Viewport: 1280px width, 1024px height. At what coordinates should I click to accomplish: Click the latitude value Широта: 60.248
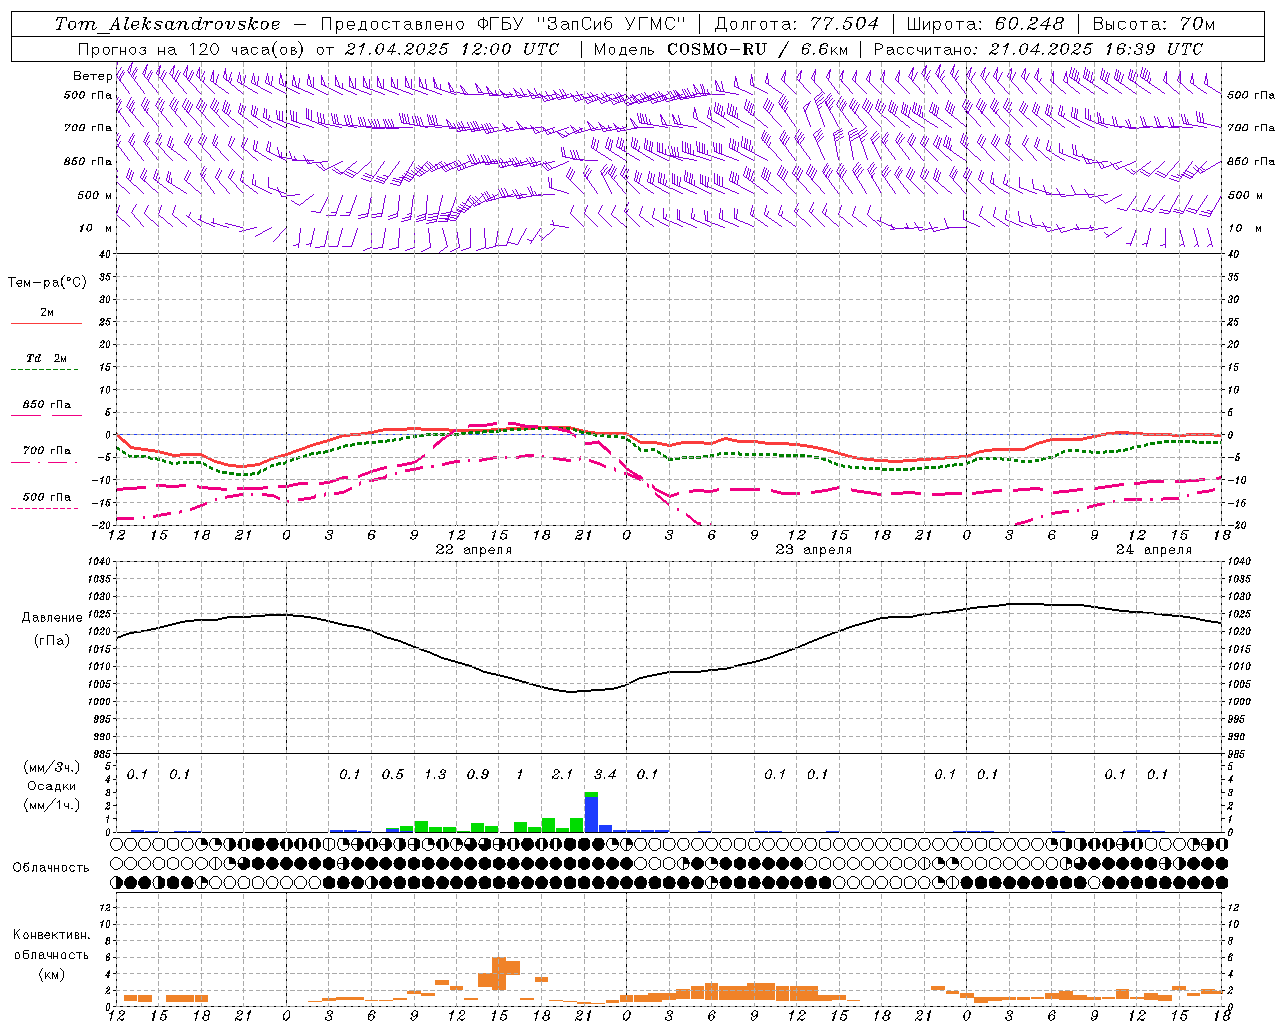click(x=985, y=24)
